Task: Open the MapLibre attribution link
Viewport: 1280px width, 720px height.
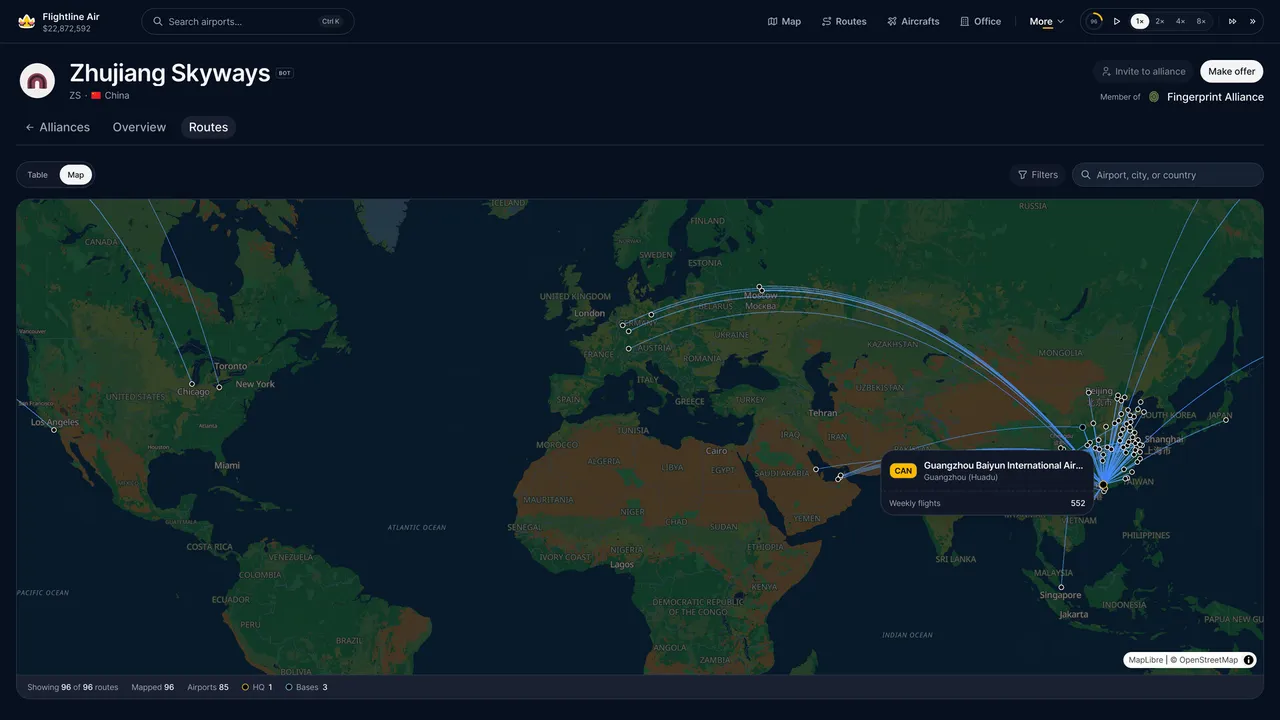Action: point(1146,660)
